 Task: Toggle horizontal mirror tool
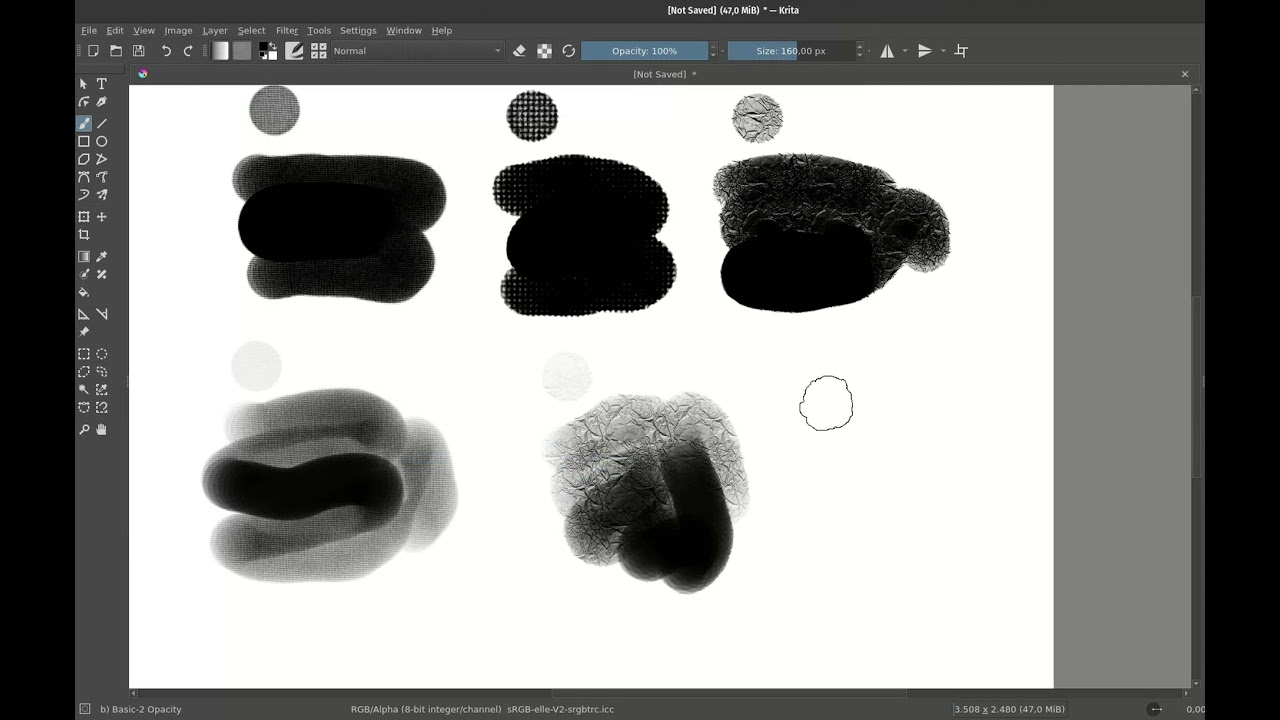click(x=887, y=51)
